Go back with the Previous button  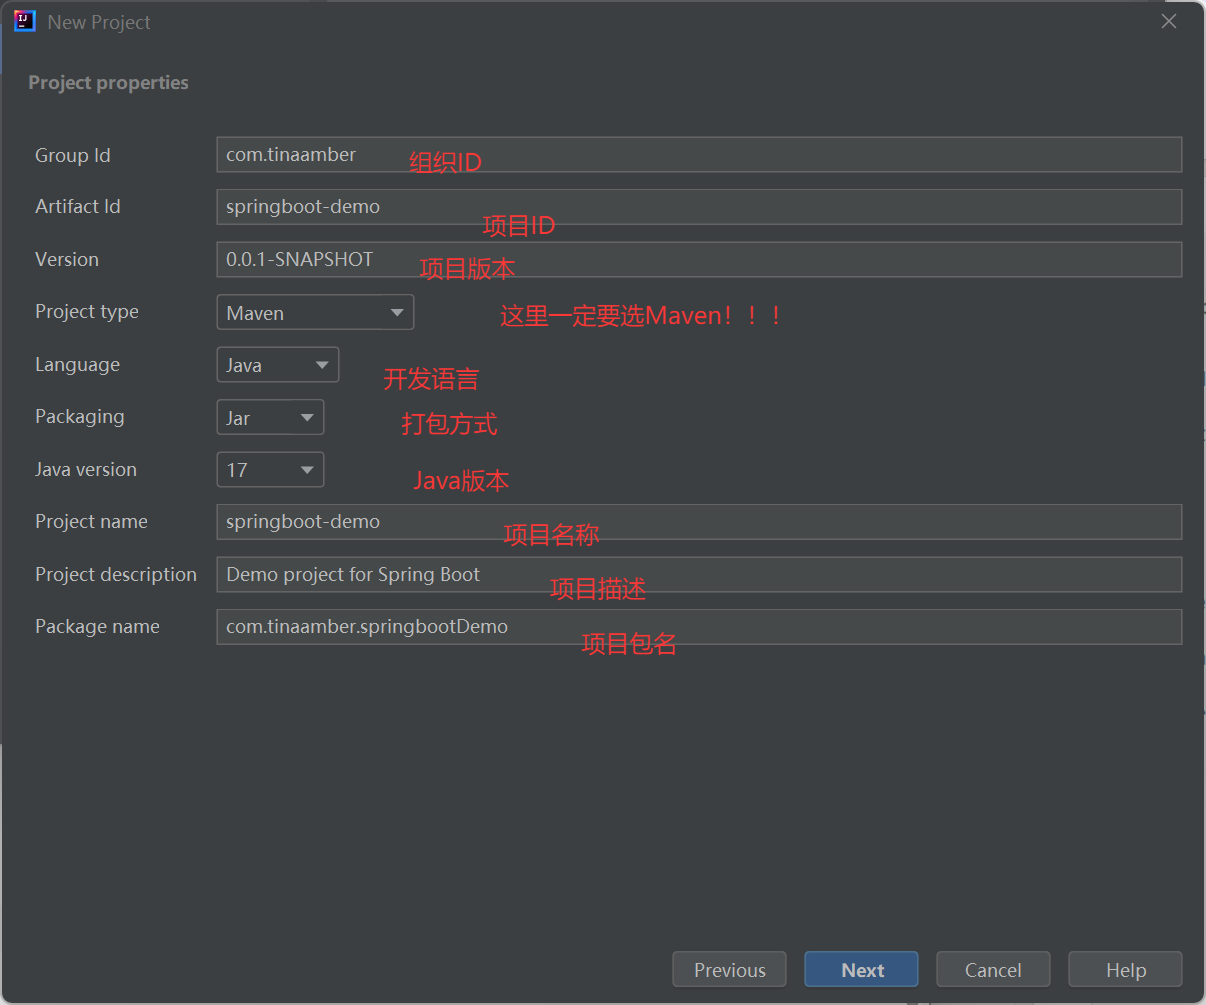click(729, 970)
